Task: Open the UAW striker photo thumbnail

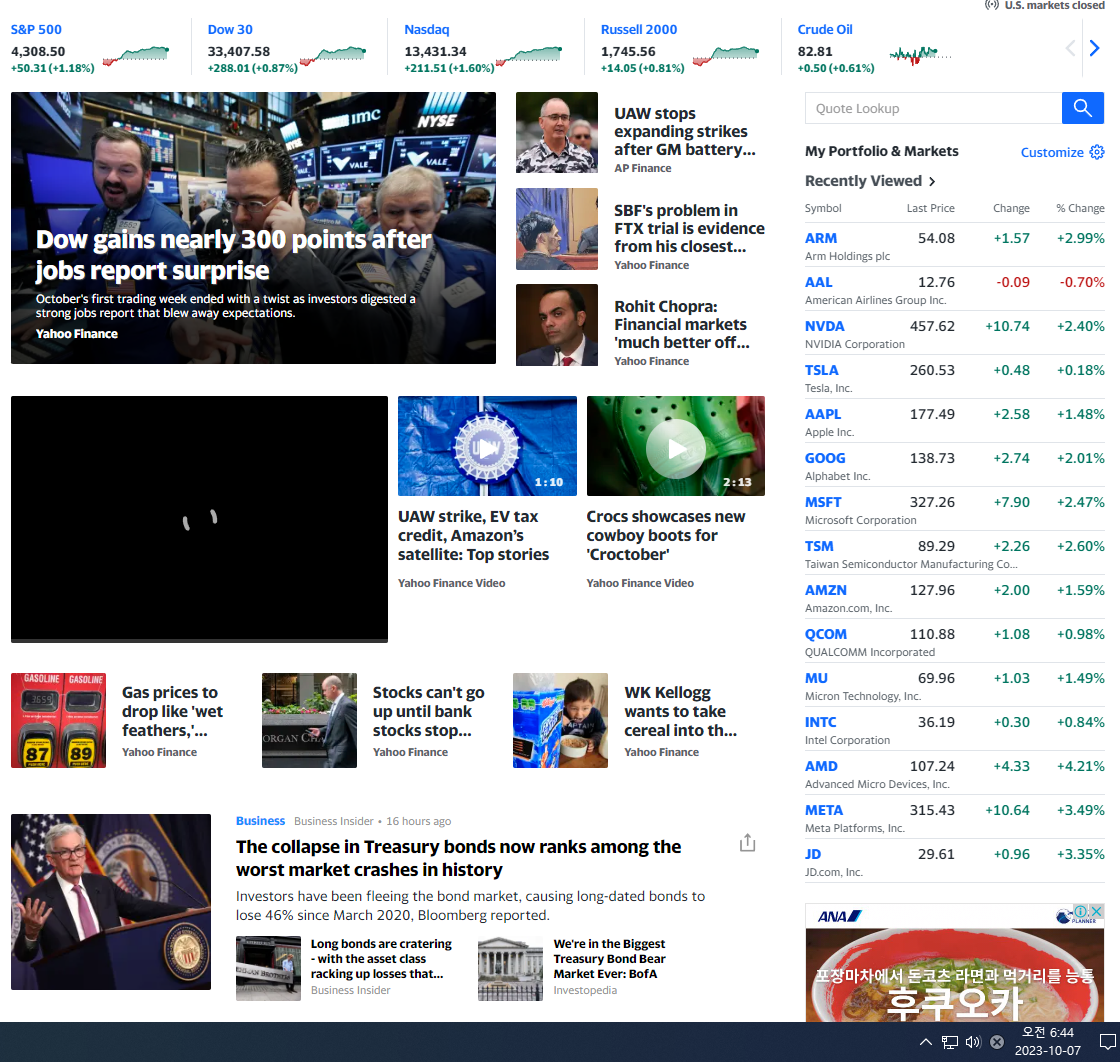Action: (556, 132)
